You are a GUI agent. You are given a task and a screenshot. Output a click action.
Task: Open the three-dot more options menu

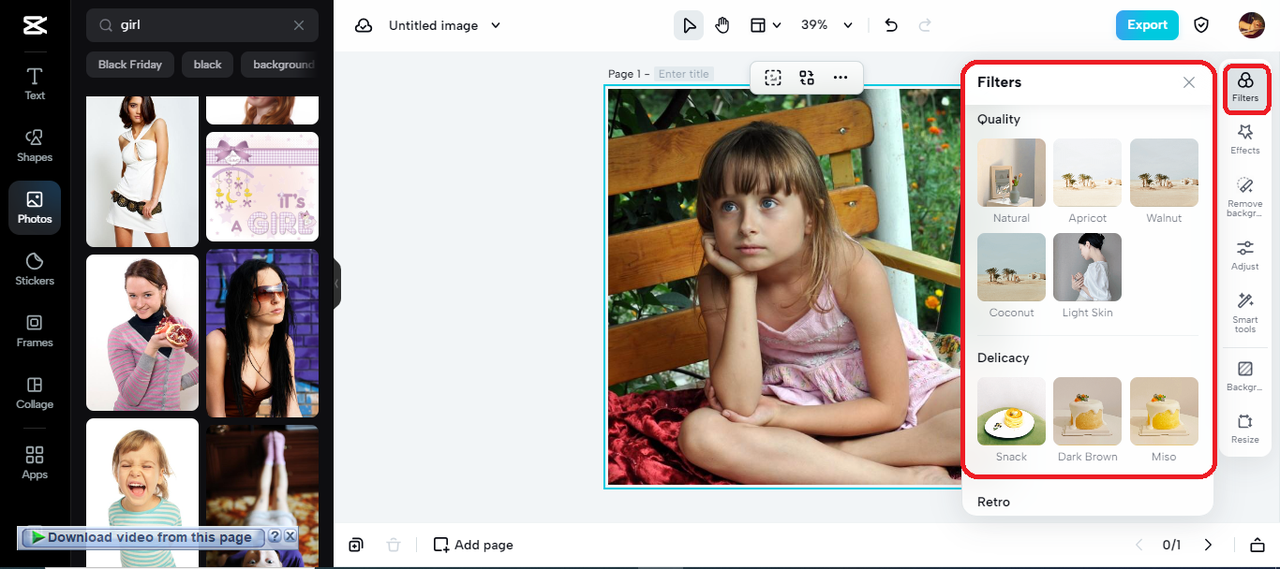tap(840, 77)
